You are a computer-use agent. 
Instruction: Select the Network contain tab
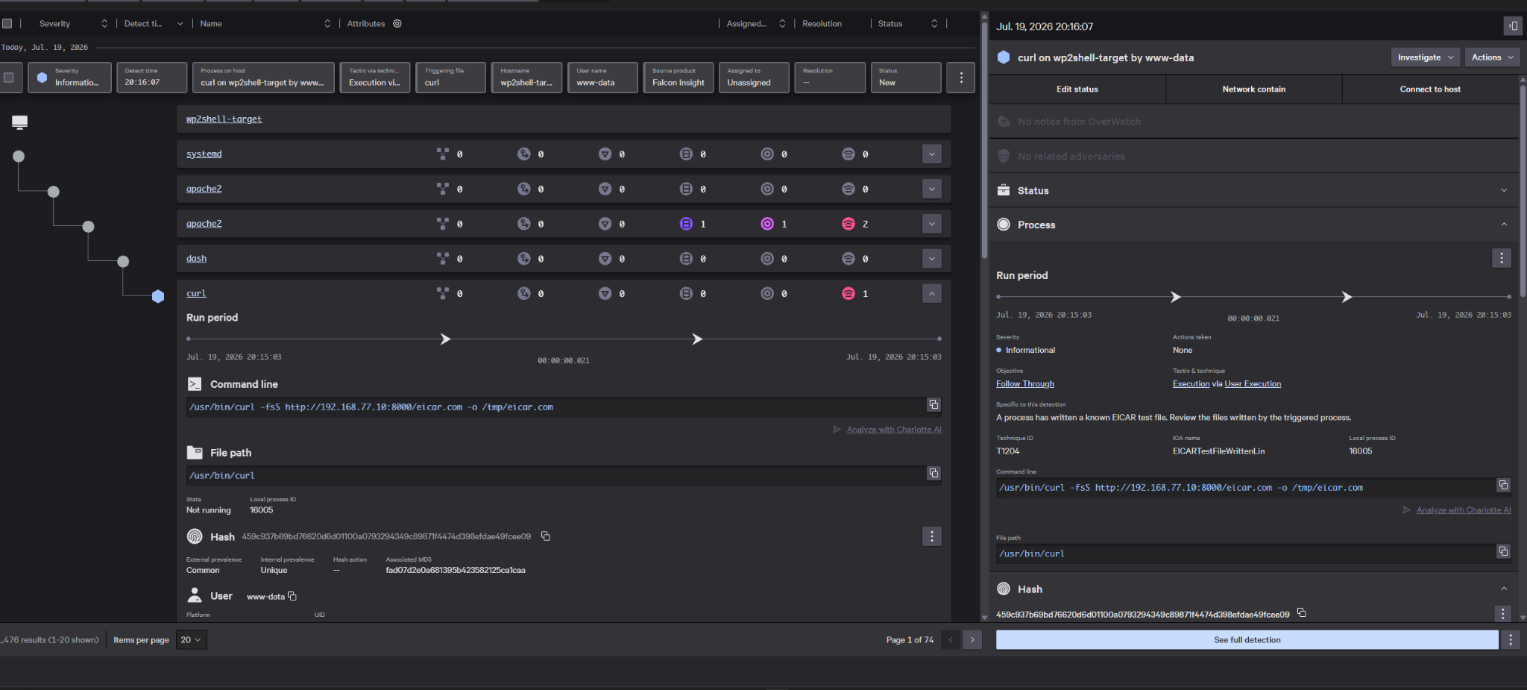(x=1254, y=89)
